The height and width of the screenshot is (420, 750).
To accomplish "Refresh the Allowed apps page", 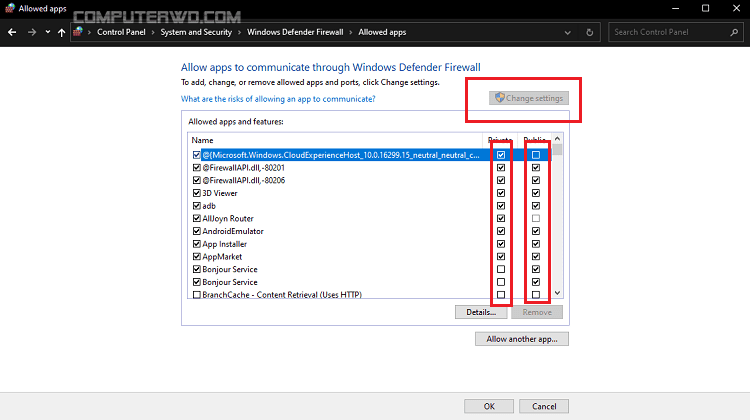I will coord(589,33).
